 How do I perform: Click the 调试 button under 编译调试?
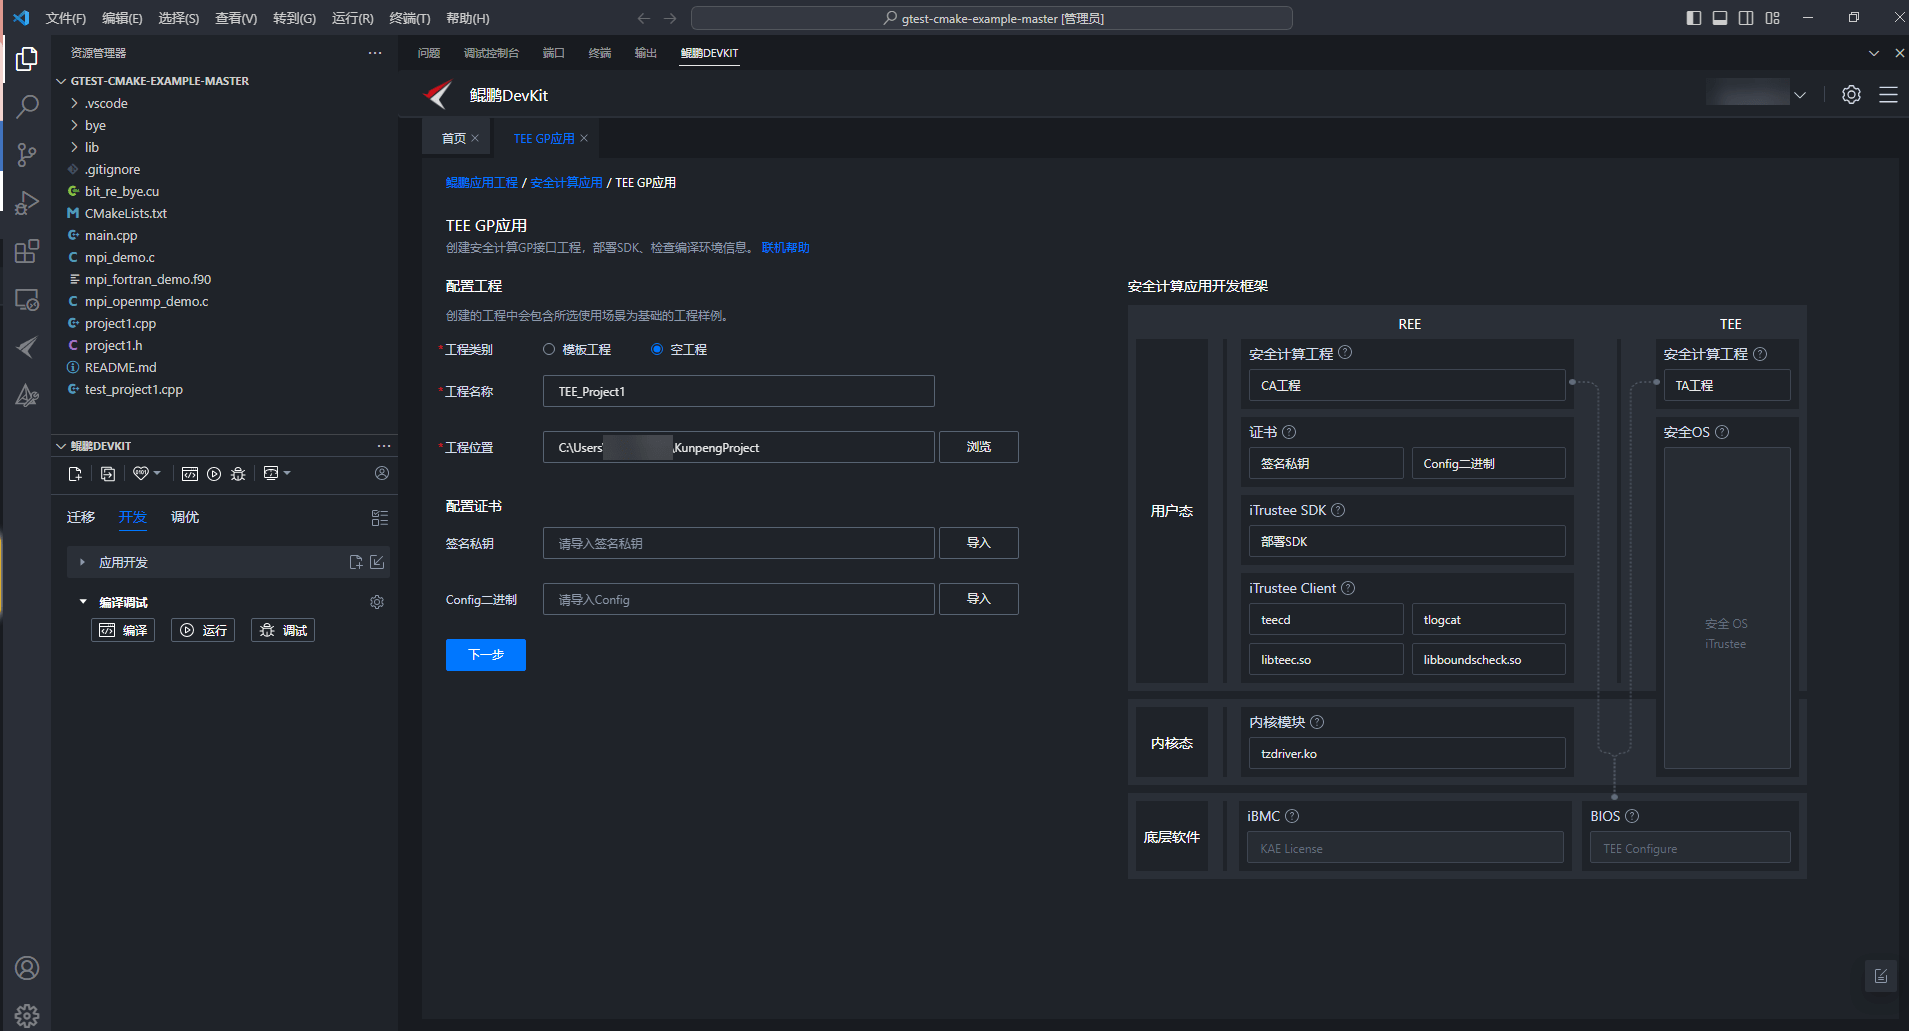coord(283,630)
